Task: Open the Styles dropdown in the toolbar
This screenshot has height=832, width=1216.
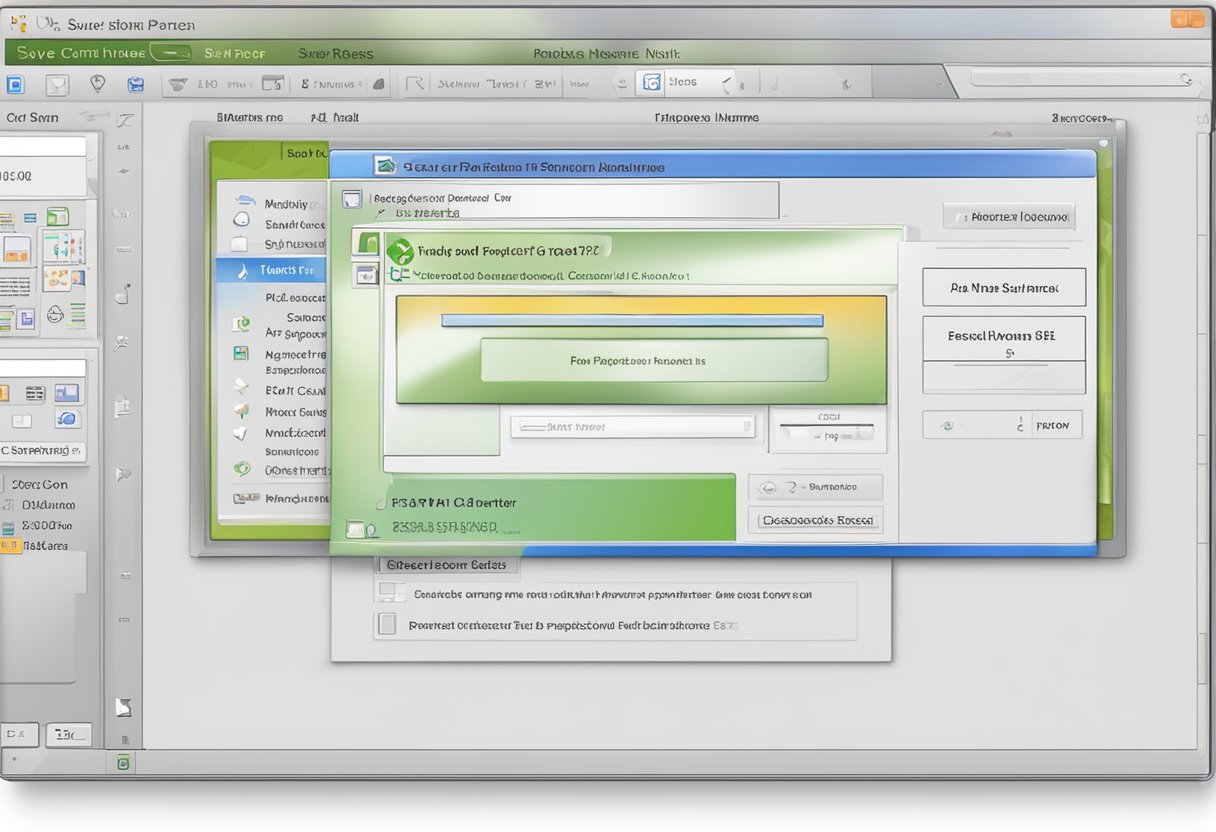Action: [727, 83]
